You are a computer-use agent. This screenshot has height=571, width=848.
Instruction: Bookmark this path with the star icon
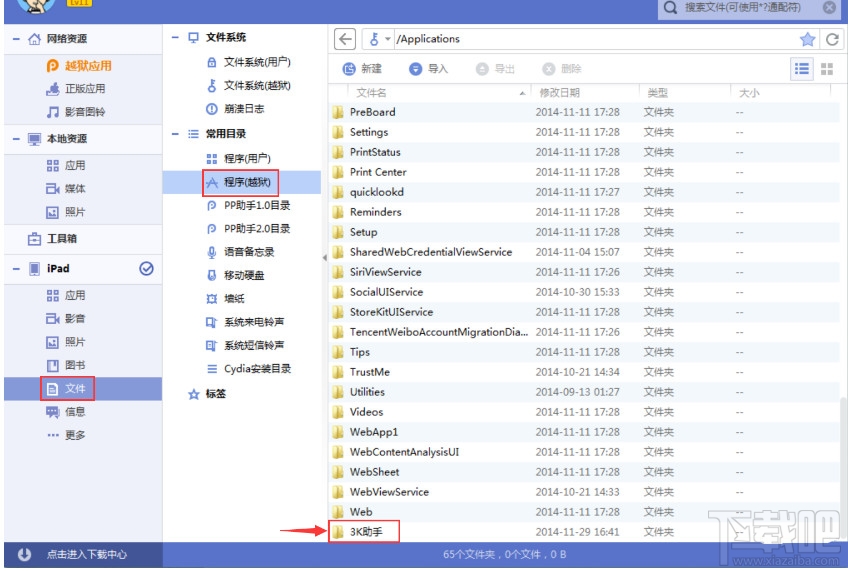click(807, 39)
